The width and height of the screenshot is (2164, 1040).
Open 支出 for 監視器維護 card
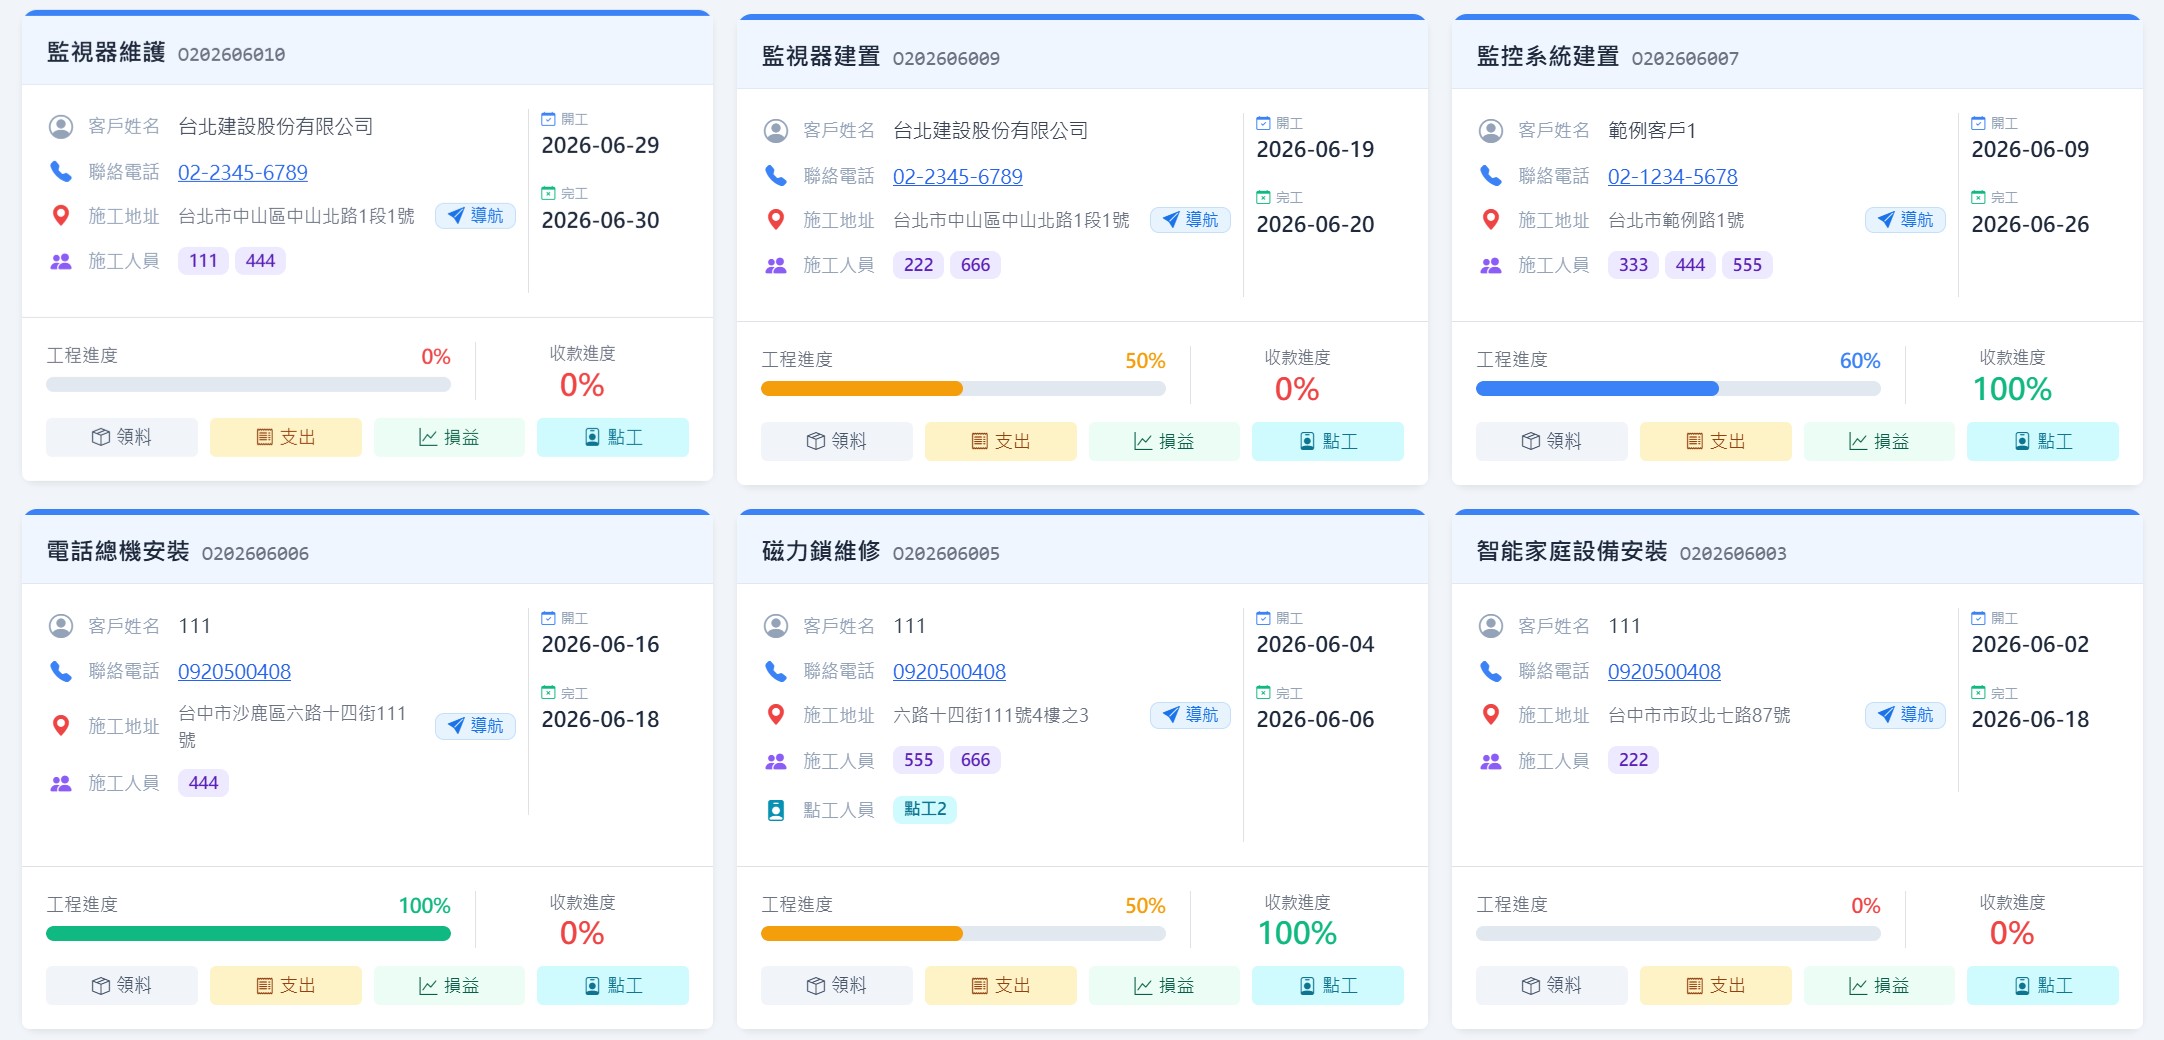[286, 437]
